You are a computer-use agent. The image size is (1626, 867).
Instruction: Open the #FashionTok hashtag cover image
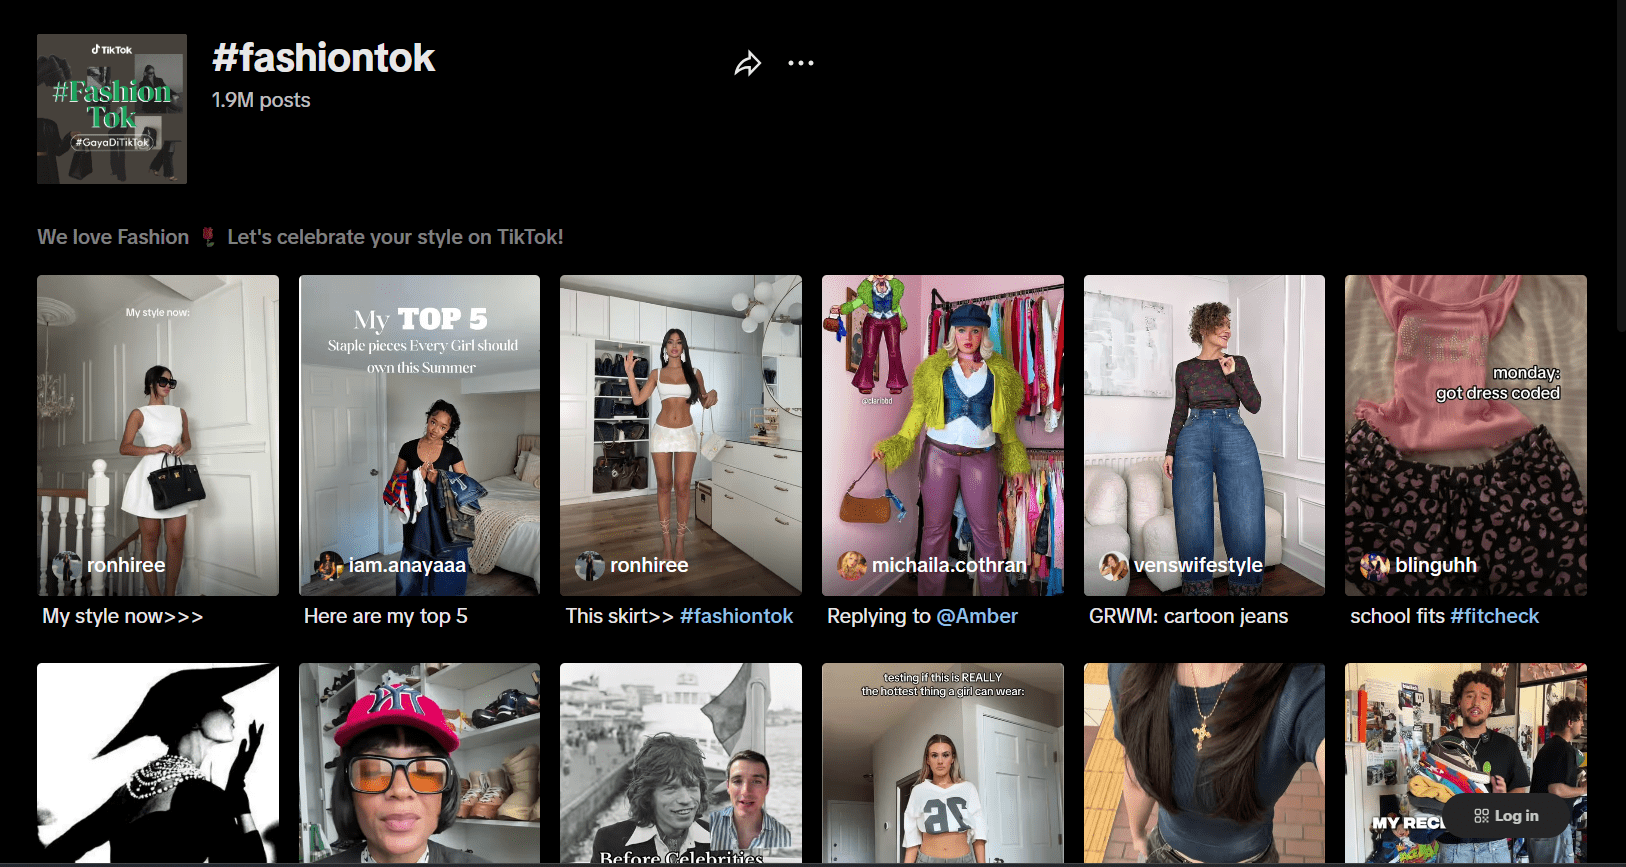point(112,109)
